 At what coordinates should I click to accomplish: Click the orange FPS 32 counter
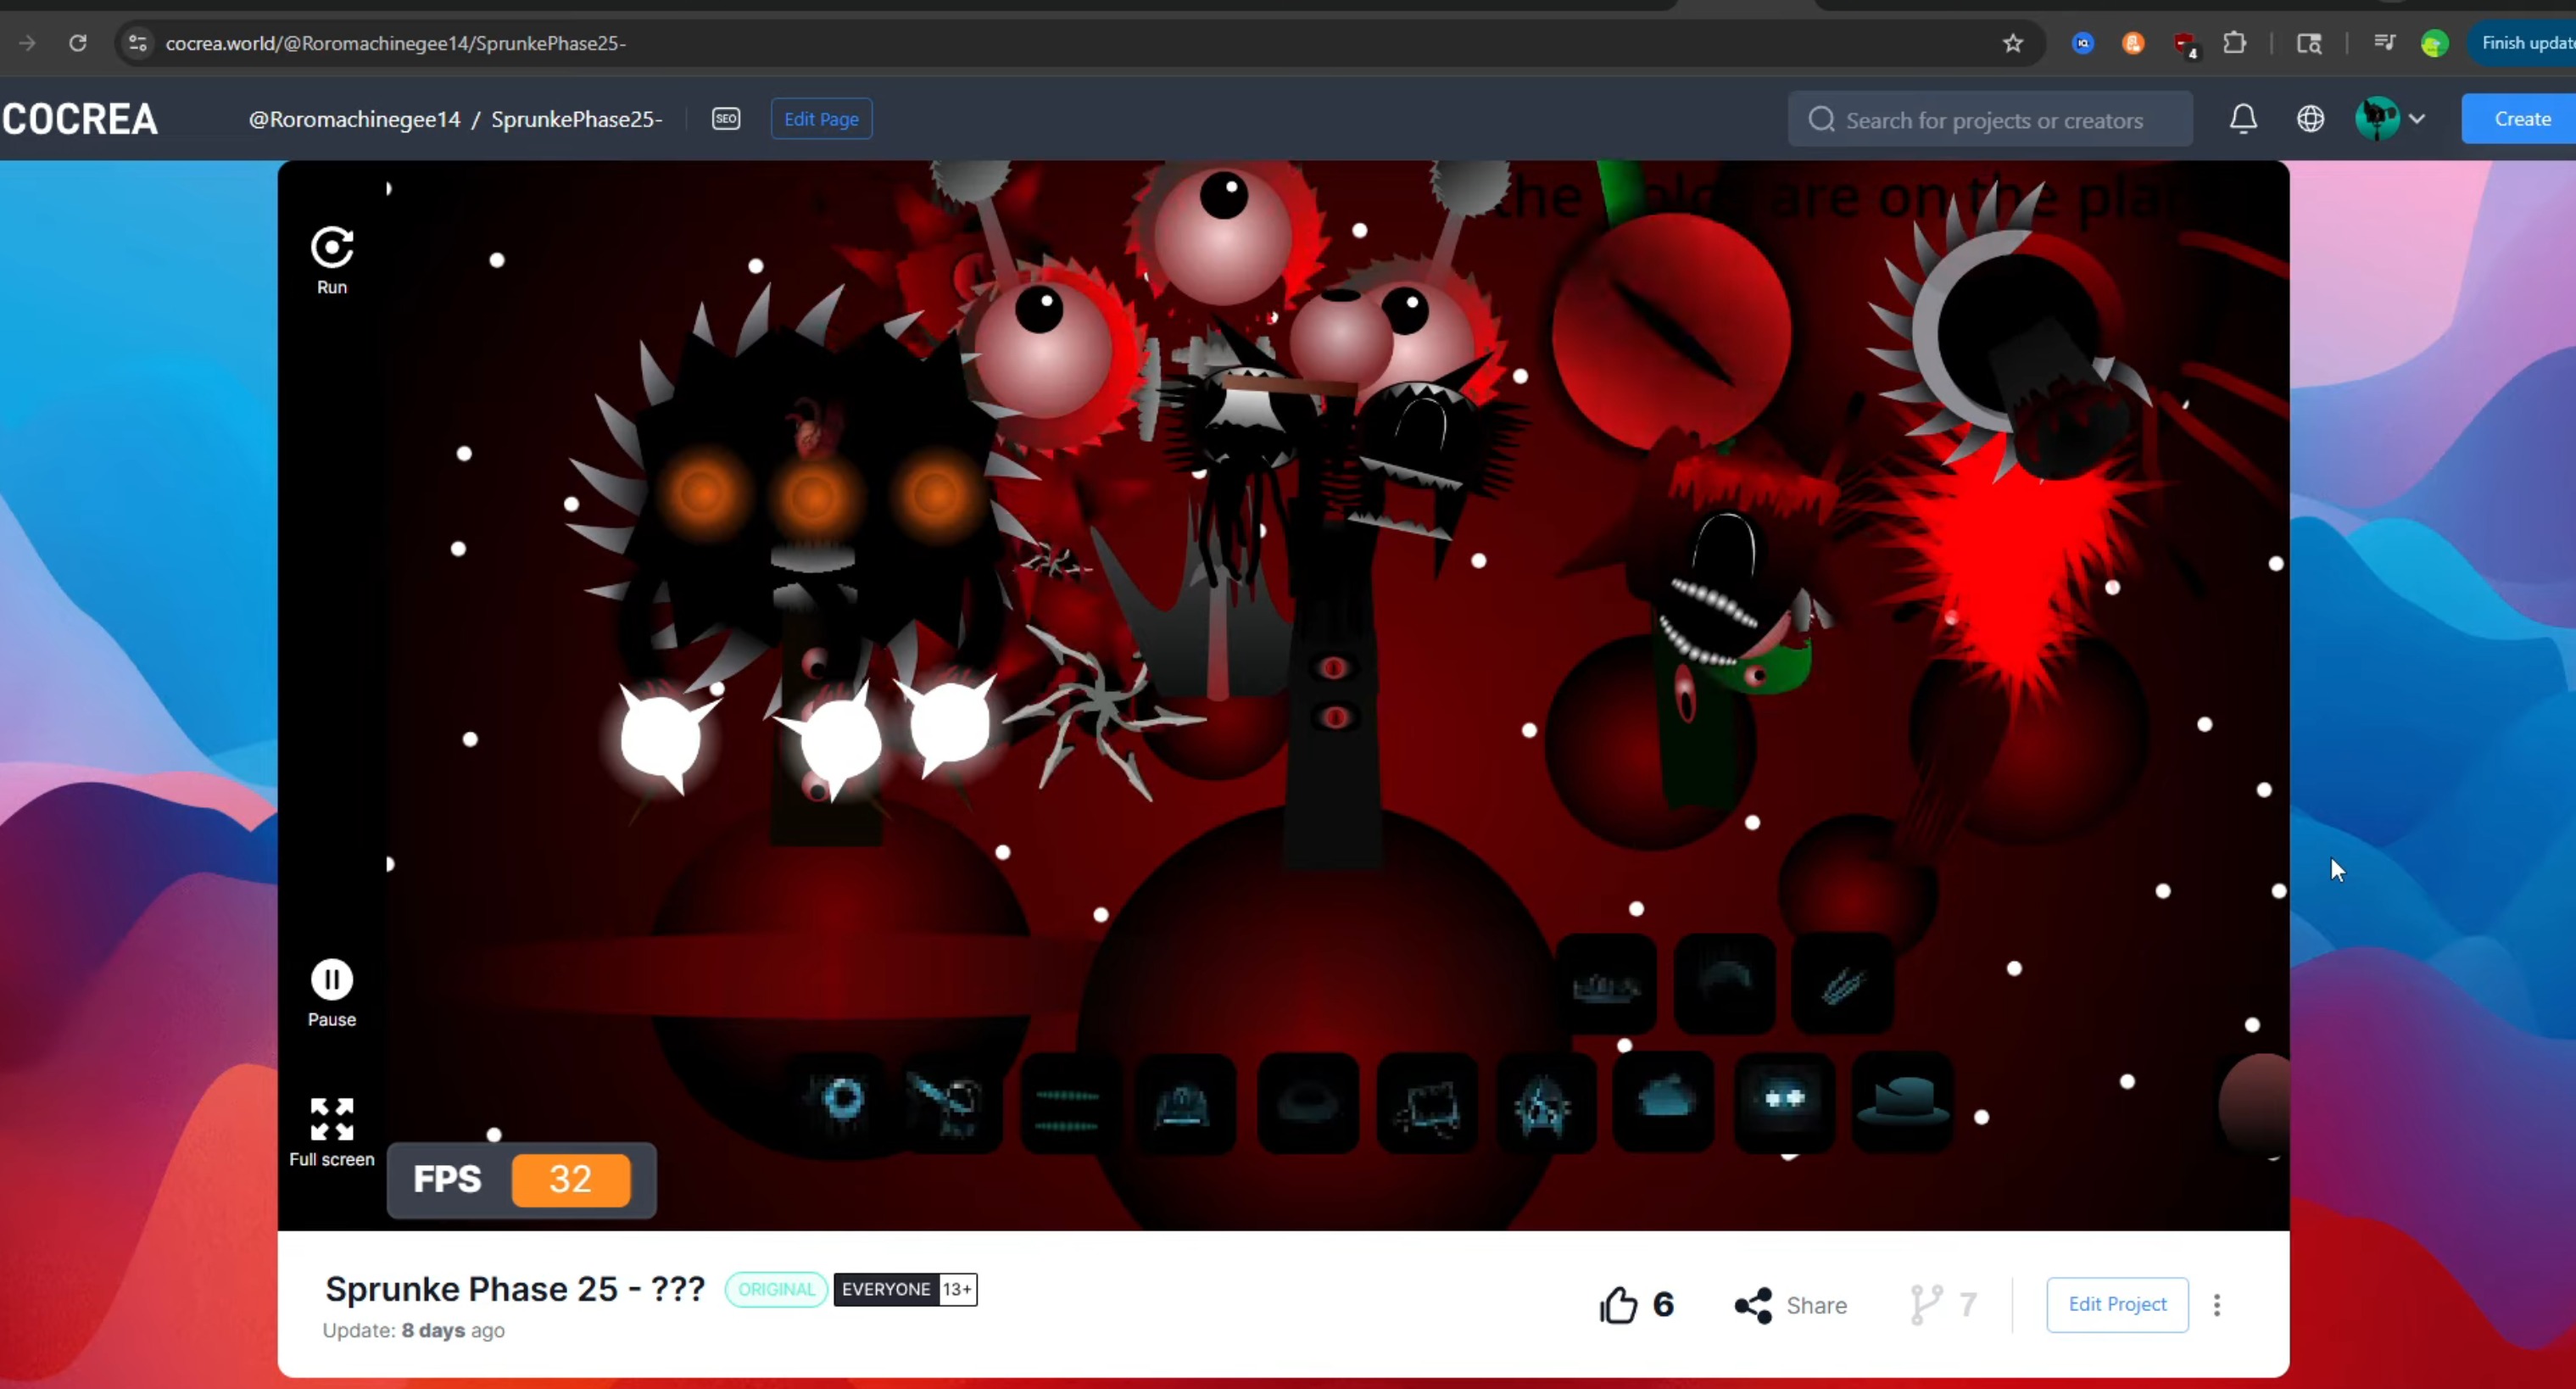point(571,1180)
